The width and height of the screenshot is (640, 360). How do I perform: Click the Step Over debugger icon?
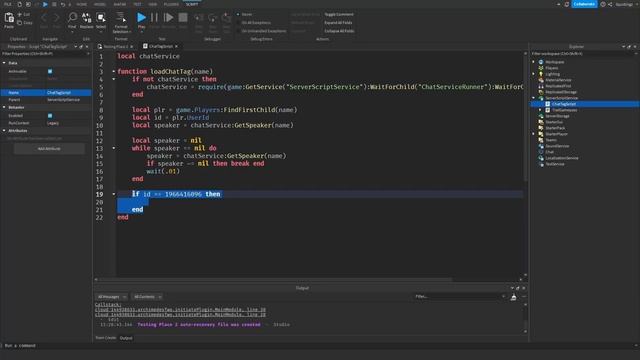click(x=213, y=18)
